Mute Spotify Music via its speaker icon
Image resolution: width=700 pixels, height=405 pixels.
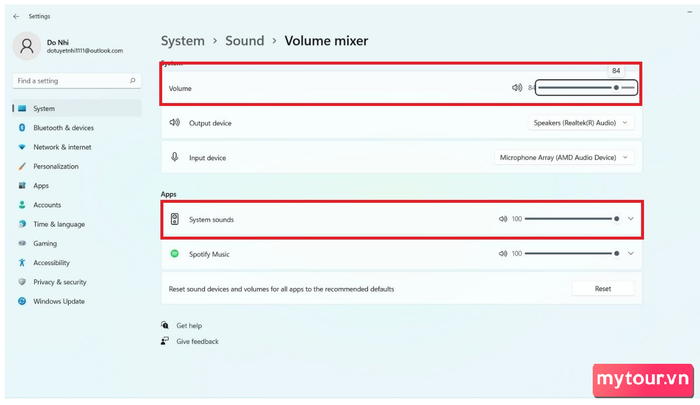point(503,254)
